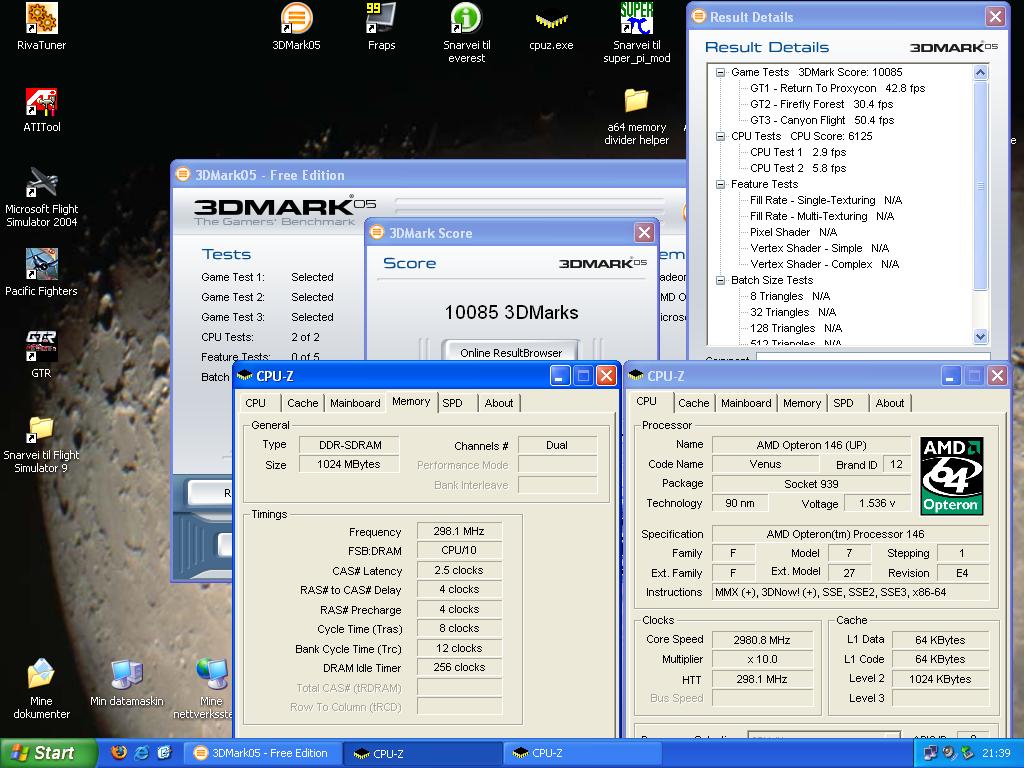Open Min datamaskin desktop icon
The image size is (1024, 768).
[x=127, y=683]
